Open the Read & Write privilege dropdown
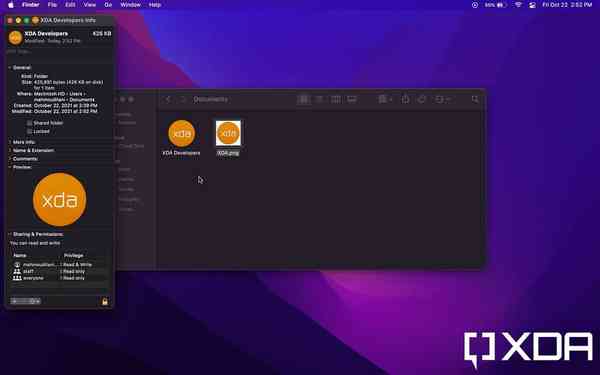Image resolution: width=600 pixels, height=375 pixels. tap(77, 264)
